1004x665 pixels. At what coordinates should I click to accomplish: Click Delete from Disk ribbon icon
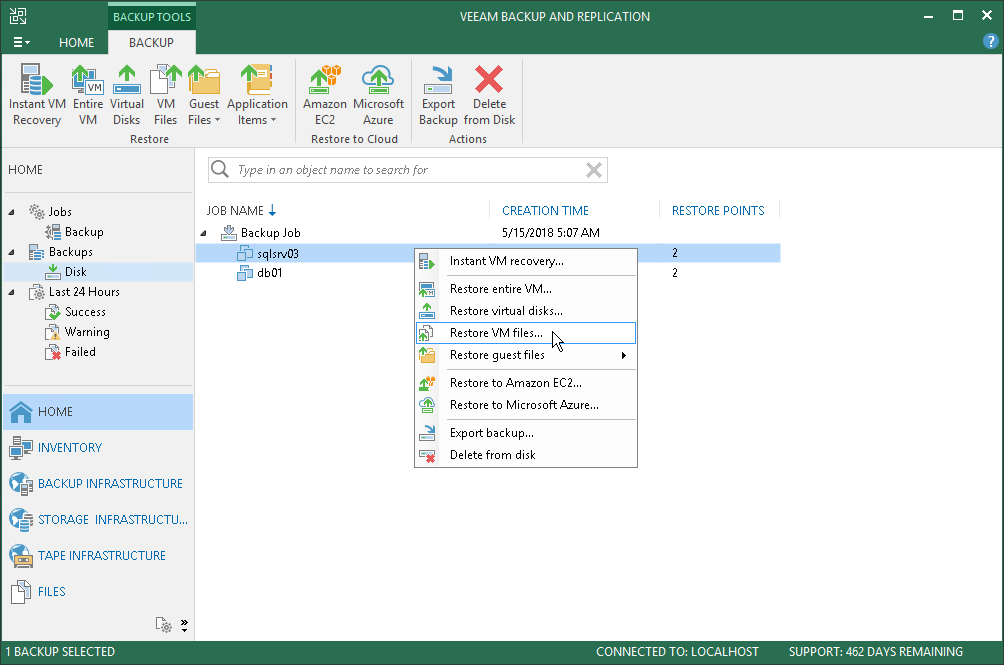coord(489,95)
